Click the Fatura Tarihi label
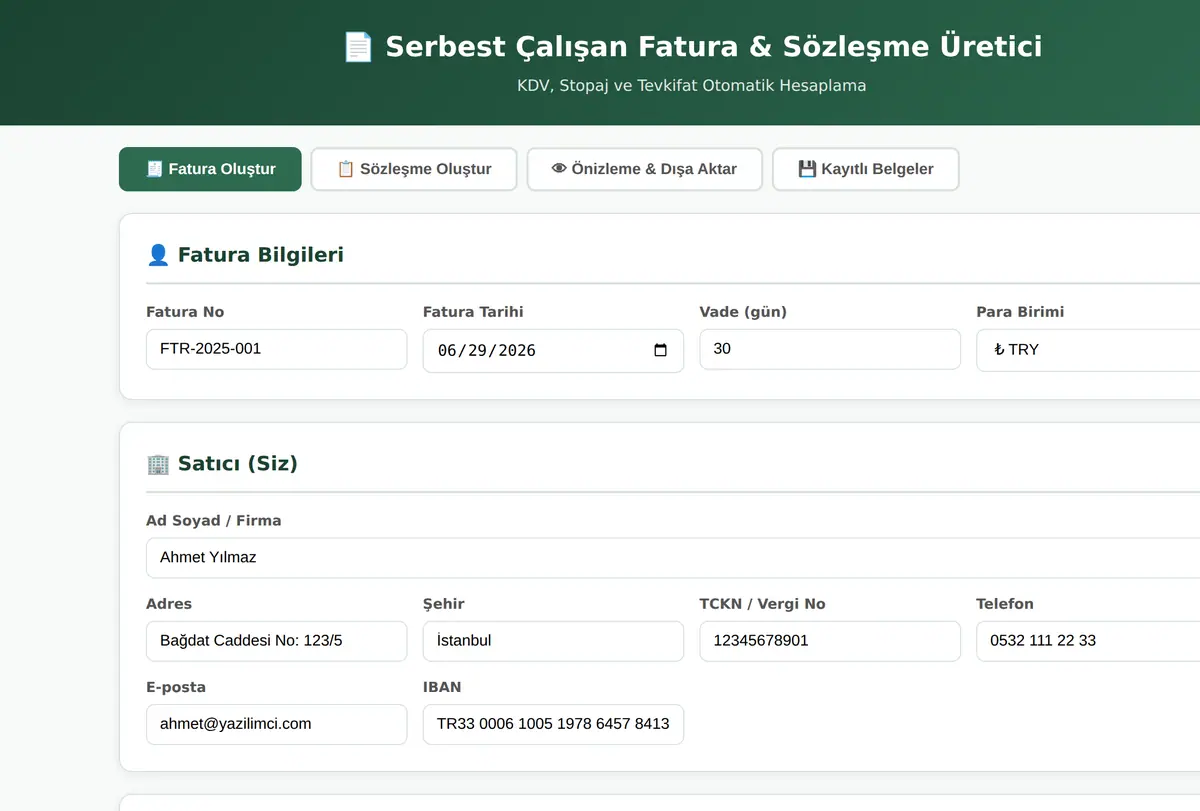Screen dimensions: 1200x811 click(473, 312)
